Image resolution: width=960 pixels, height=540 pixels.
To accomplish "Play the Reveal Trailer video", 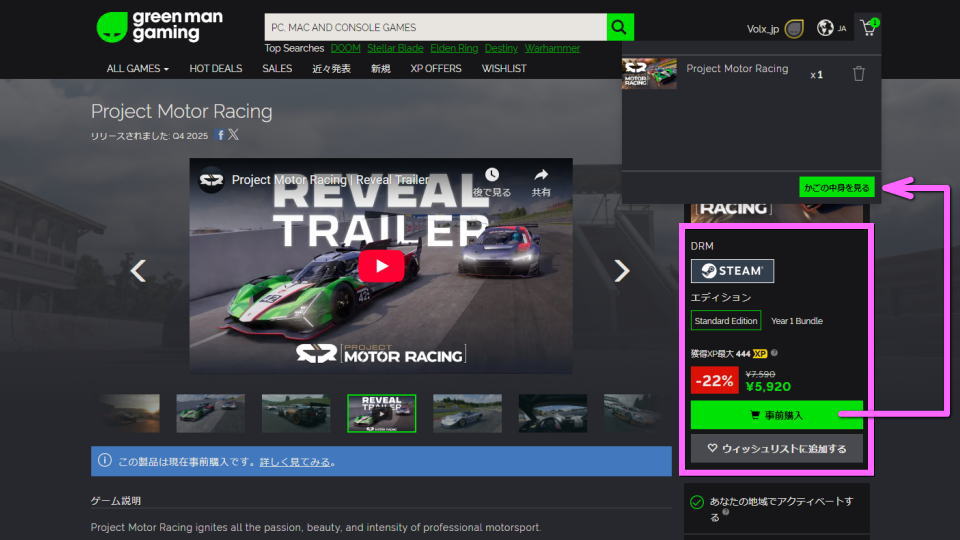I will 381,266.
